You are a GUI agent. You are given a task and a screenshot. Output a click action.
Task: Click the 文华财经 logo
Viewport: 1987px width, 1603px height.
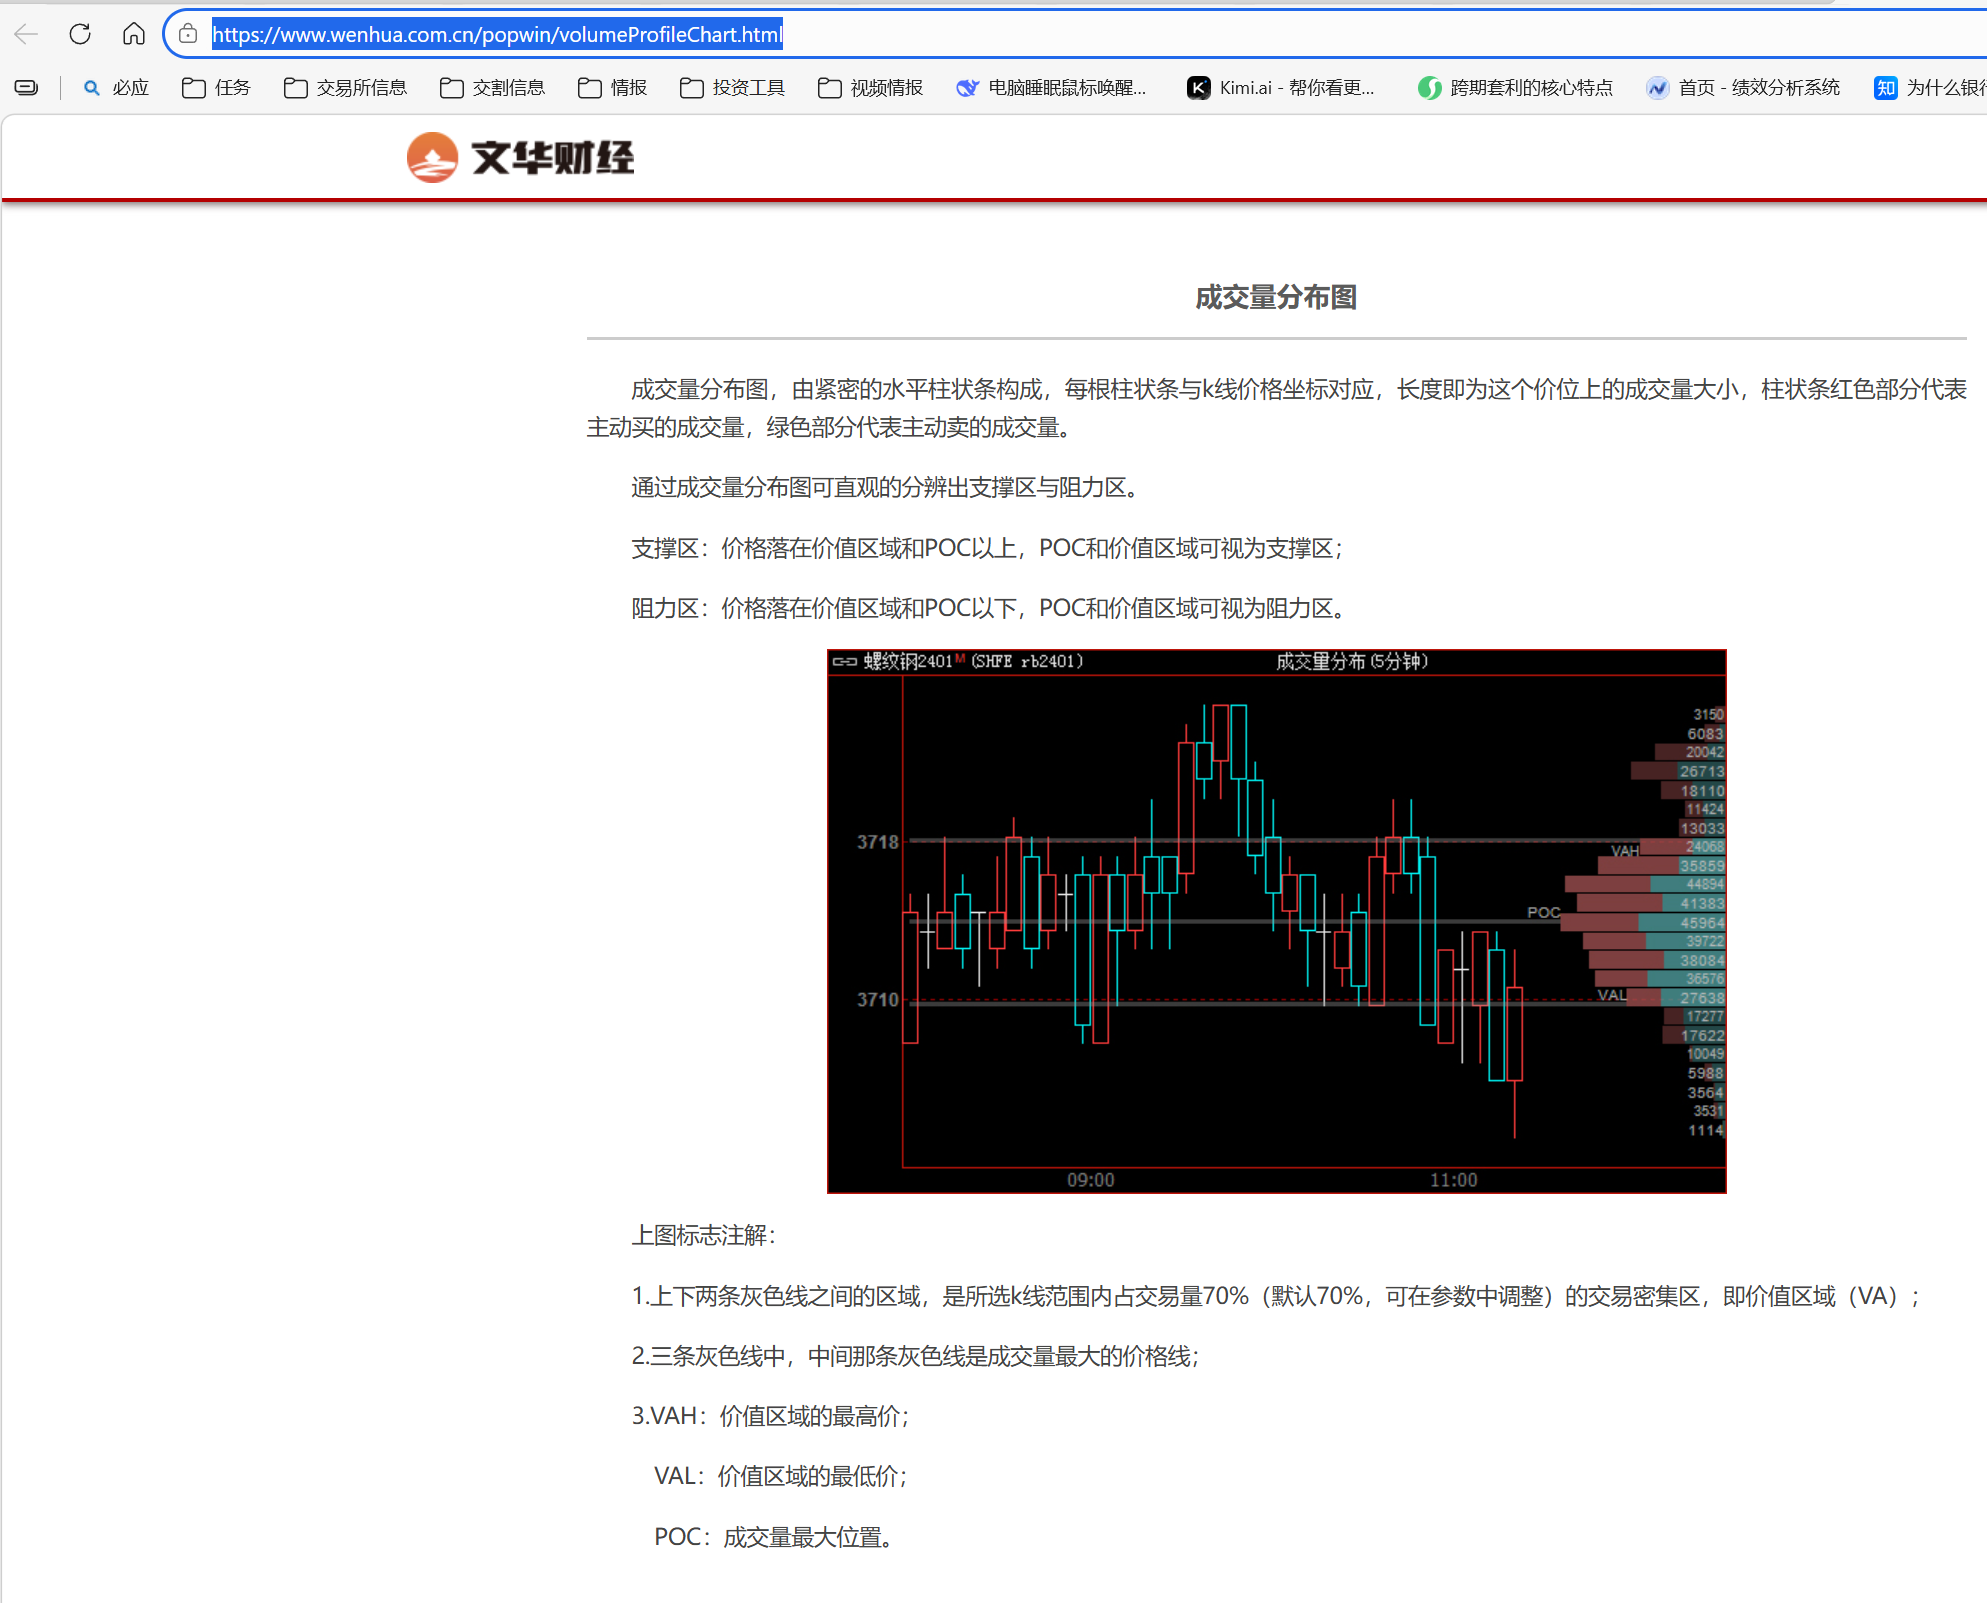click(521, 158)
